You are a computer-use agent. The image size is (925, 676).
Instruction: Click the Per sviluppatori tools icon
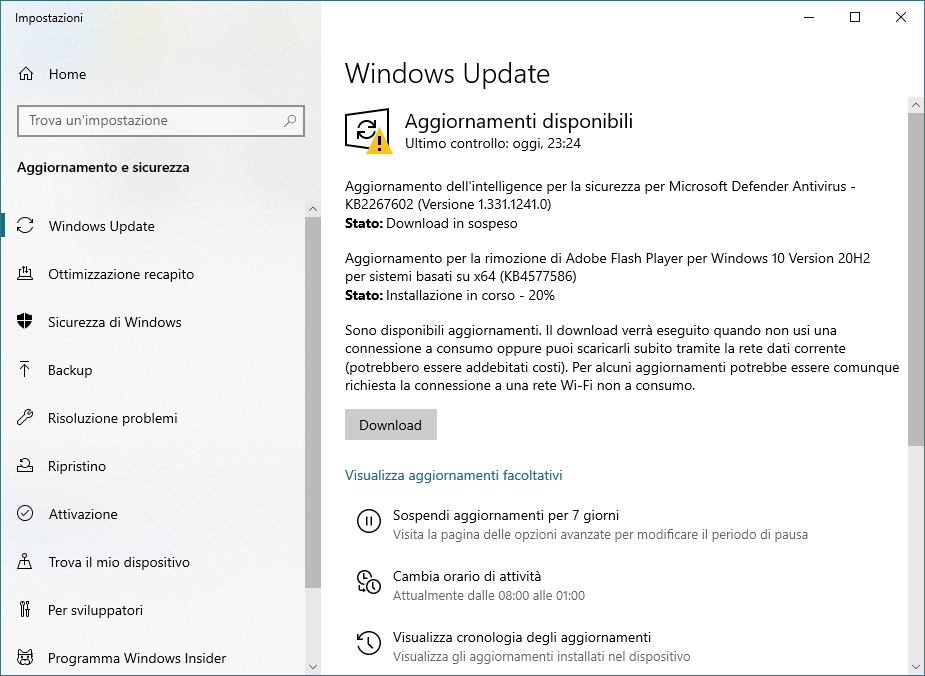point(25,609)
